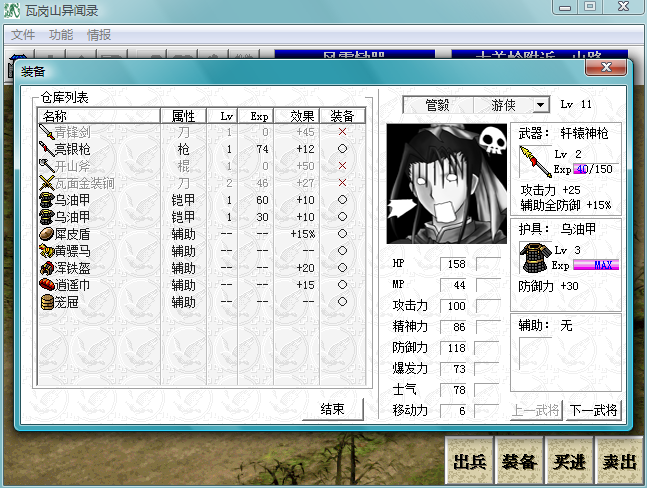Sort list by Exp column header

click(256, 116)
